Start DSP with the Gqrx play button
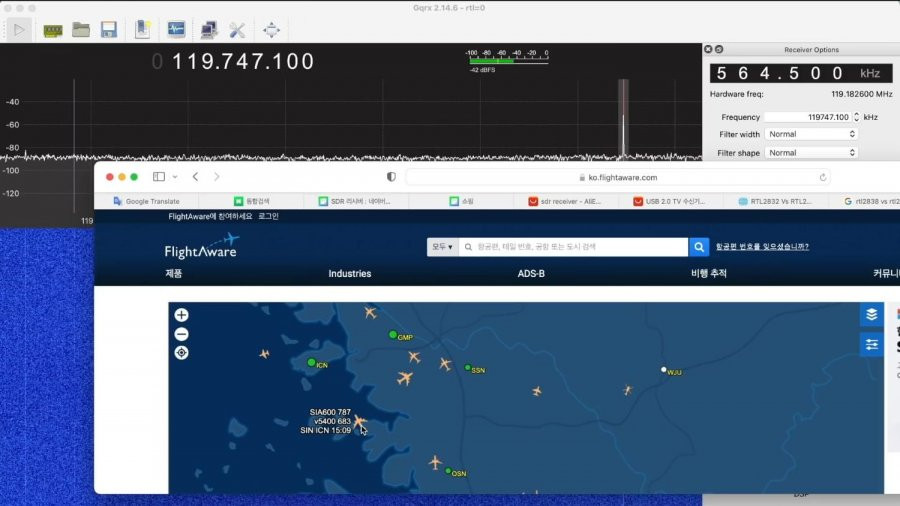 click(19, 30)
